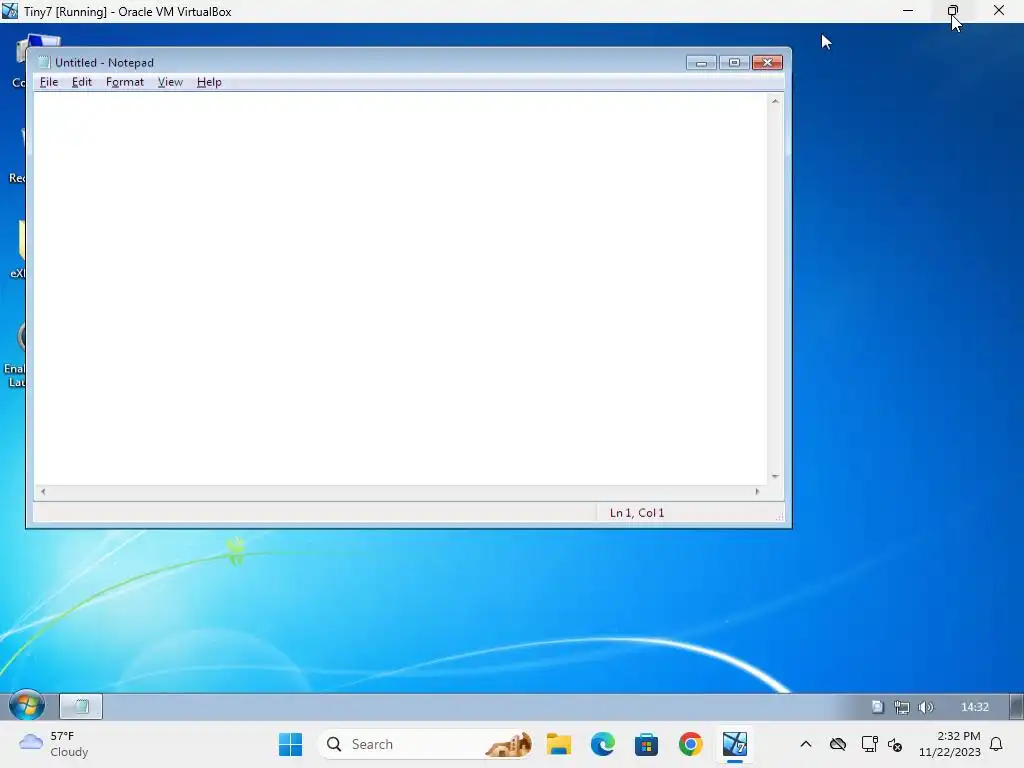This screenshot has height=768, width=1024.
Task: Close the Untitled Notepad window
Action: (767, 63)
